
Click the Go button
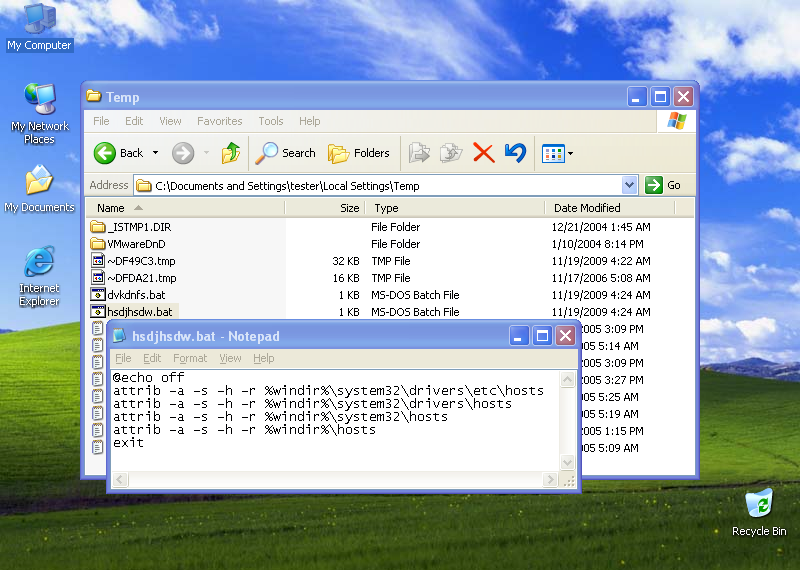pyautogui.click(x=663, y=185)
